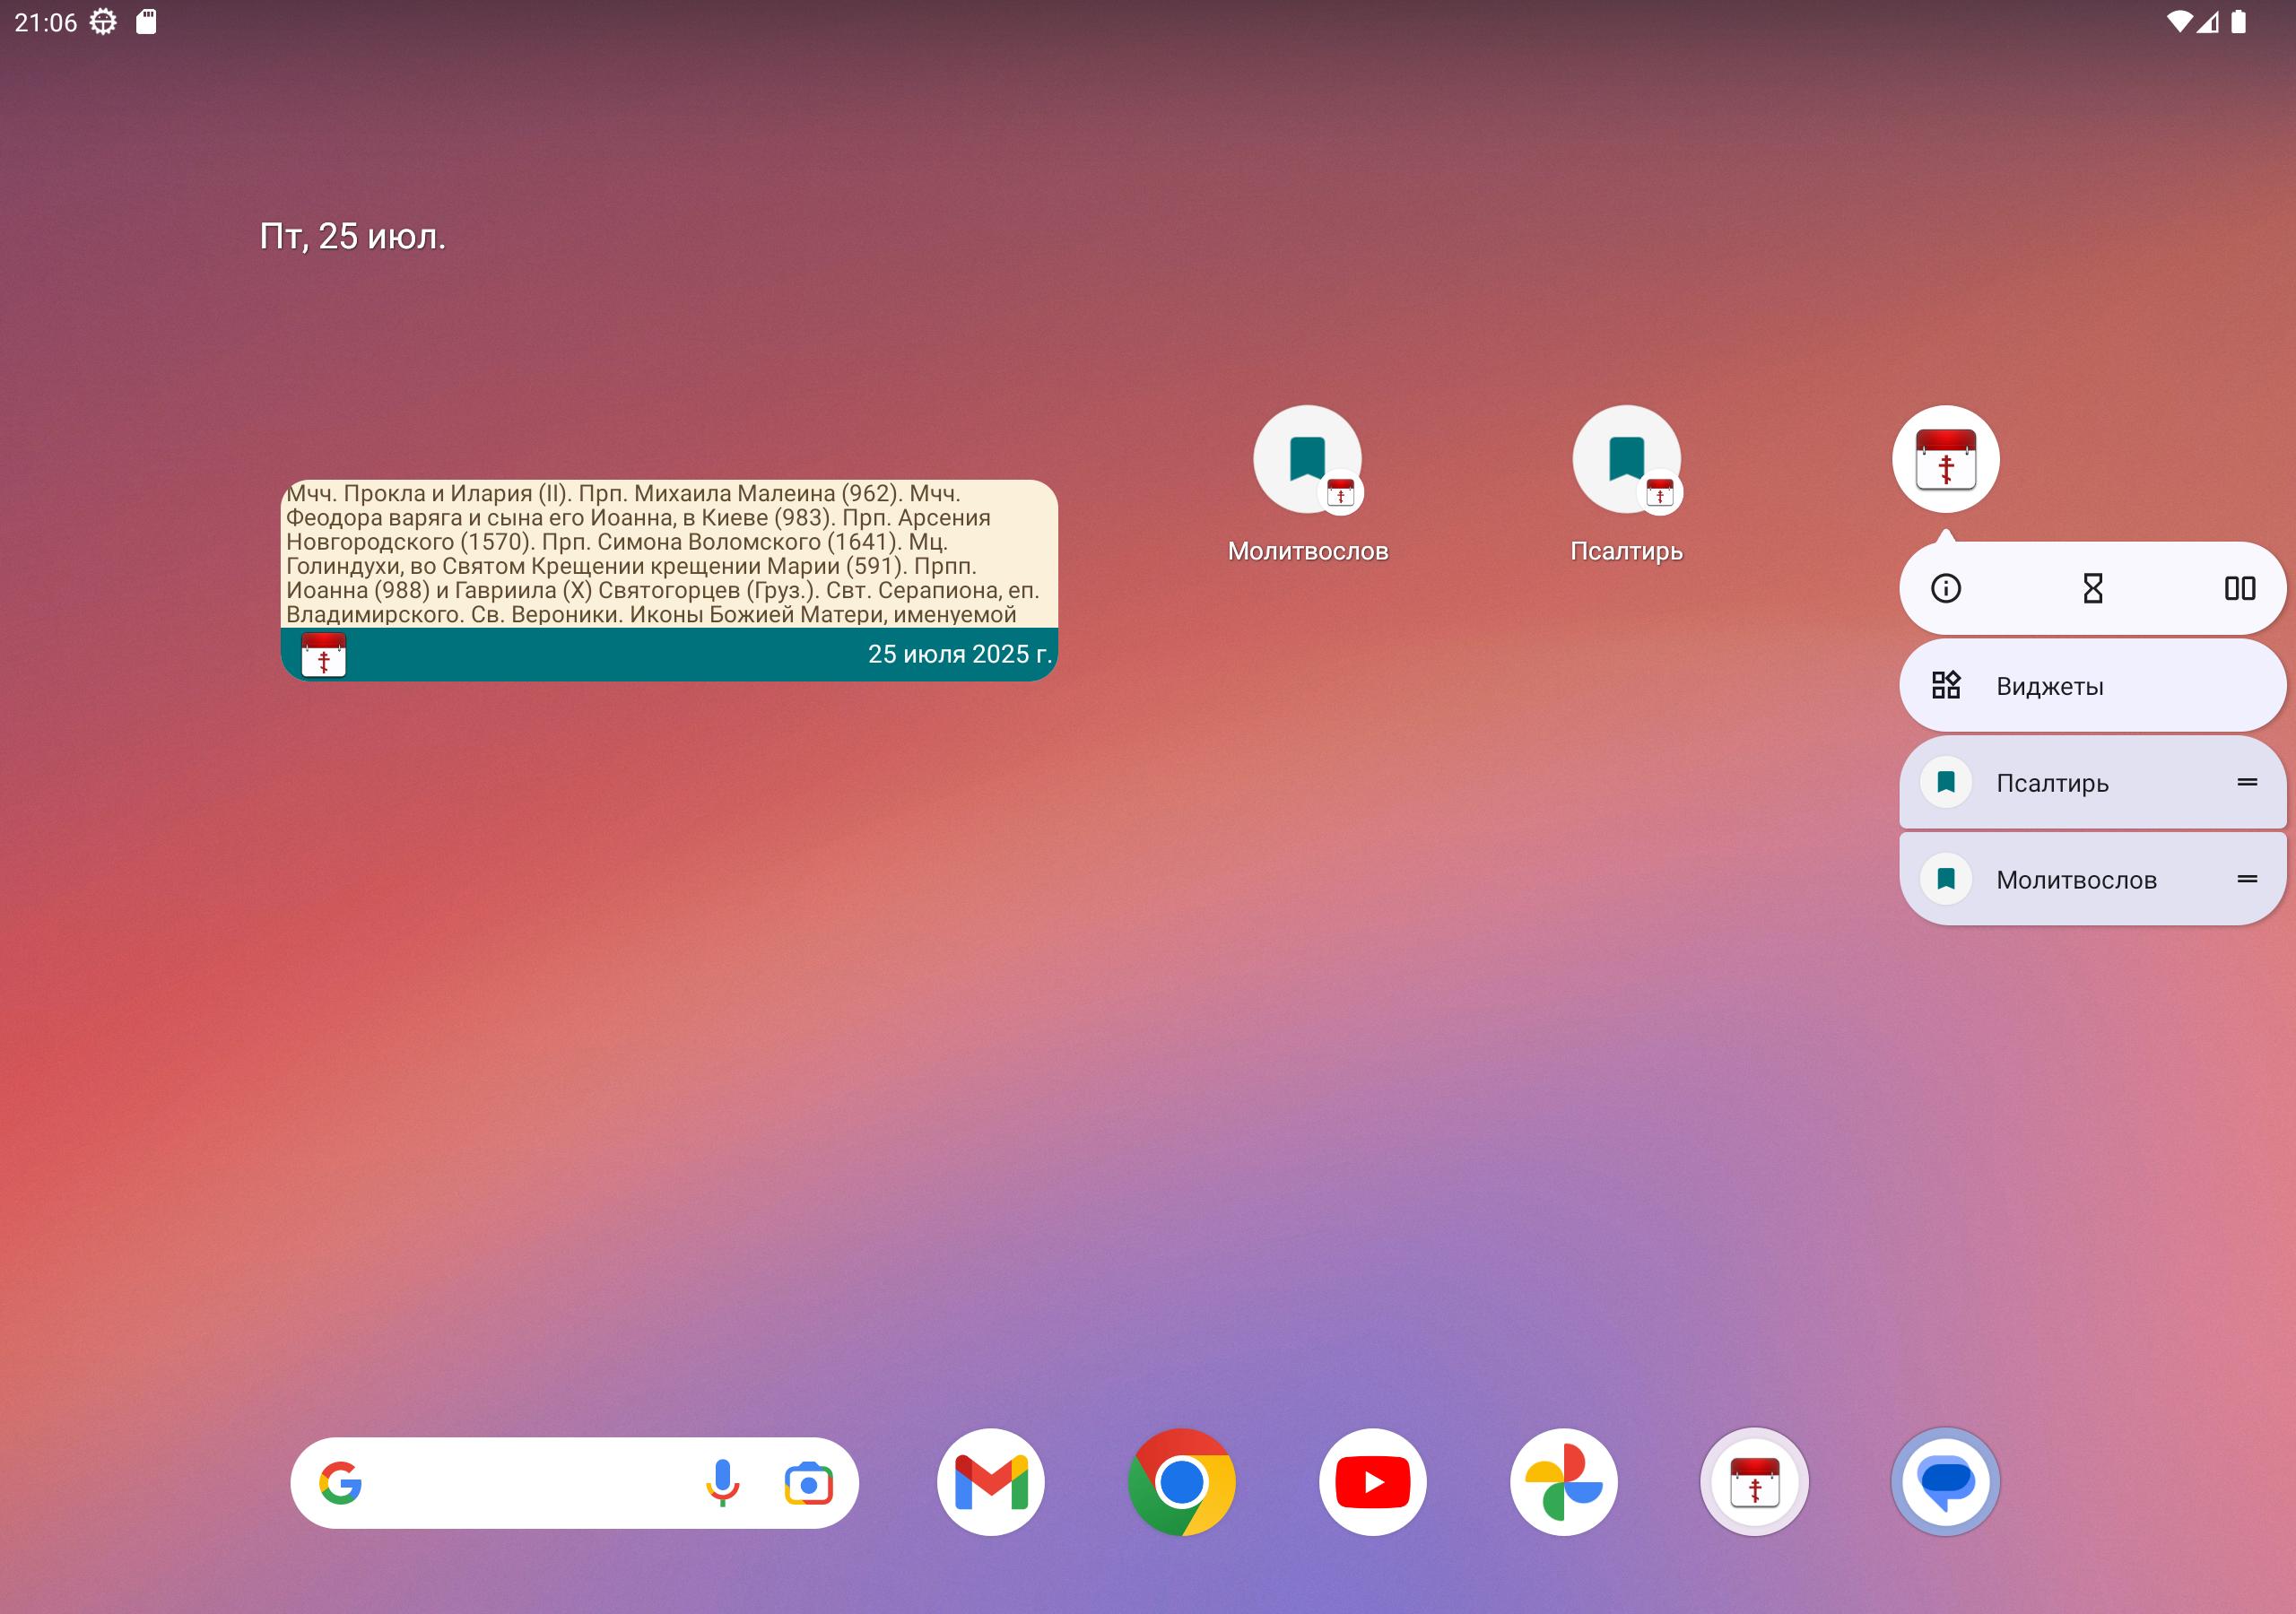The height and width of the screenshot is (1614, 2296).
Task: Open Google Lens camera in search bar
Action: point(808,1483)
